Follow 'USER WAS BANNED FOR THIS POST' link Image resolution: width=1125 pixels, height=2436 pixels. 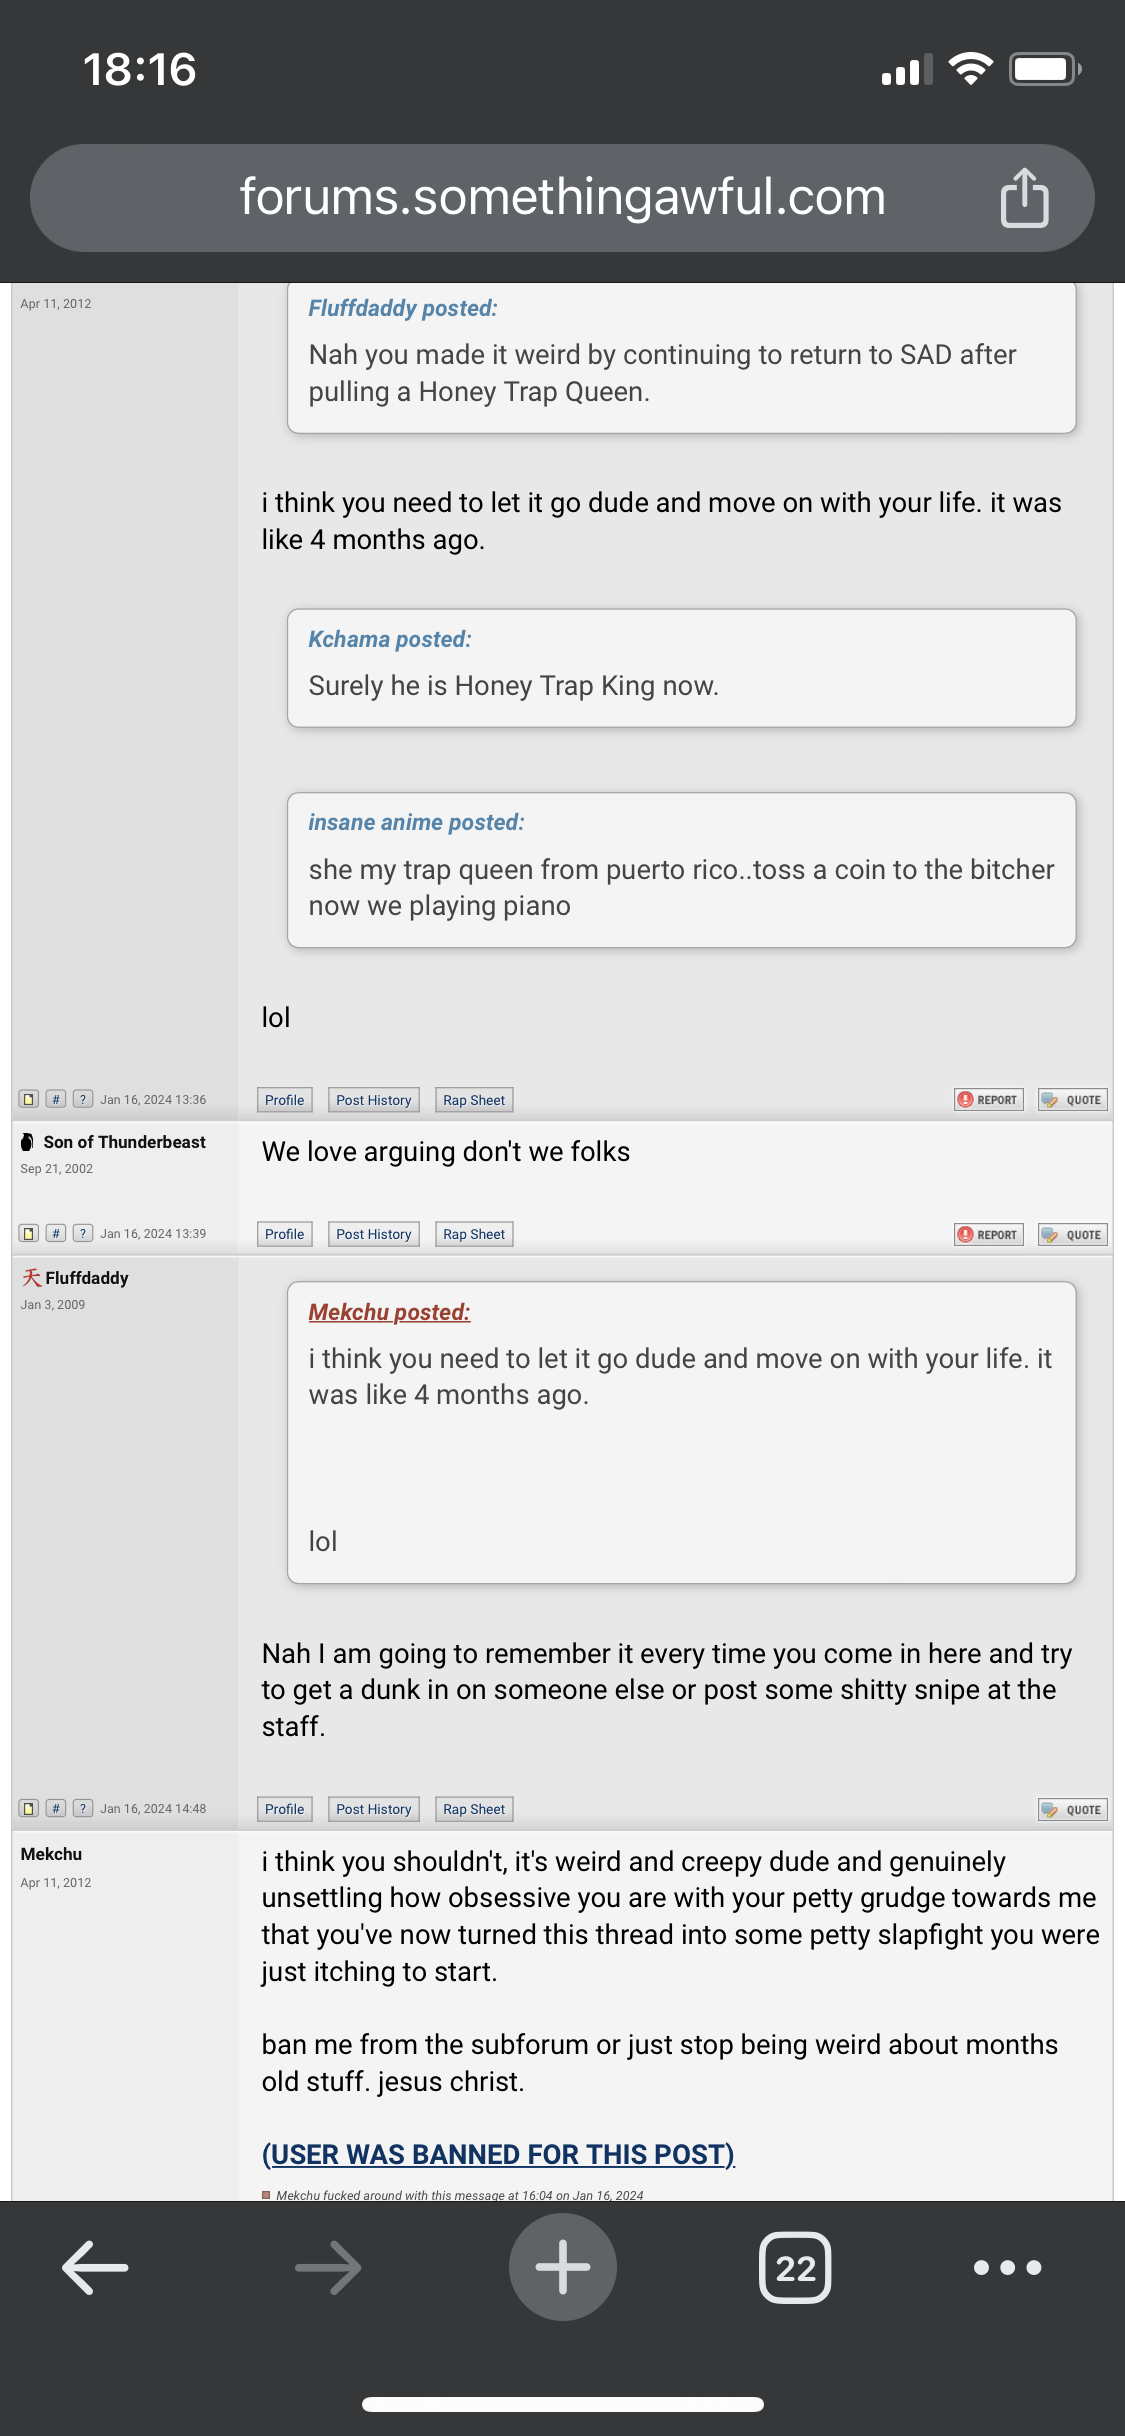498,2154
